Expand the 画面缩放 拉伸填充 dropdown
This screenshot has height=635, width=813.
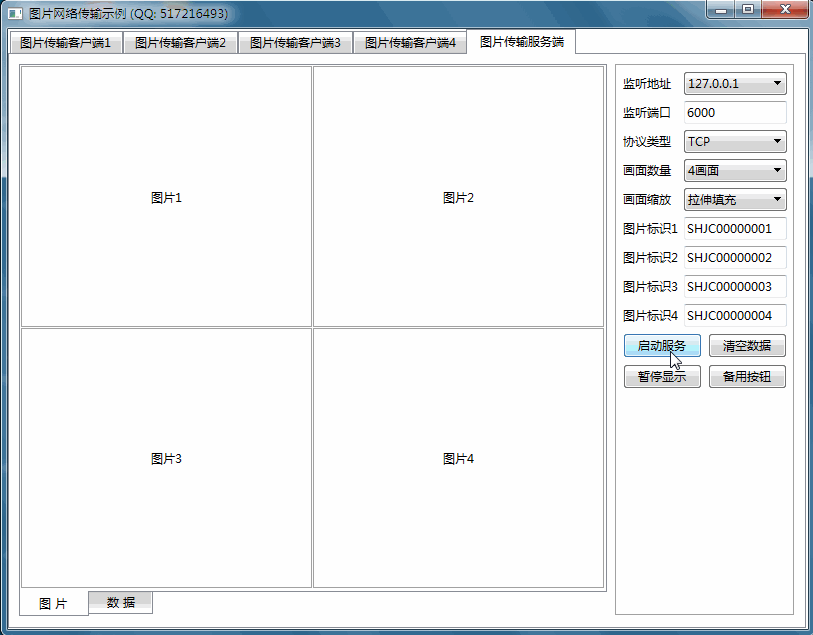pyautogui.click(x=735, y=200)
